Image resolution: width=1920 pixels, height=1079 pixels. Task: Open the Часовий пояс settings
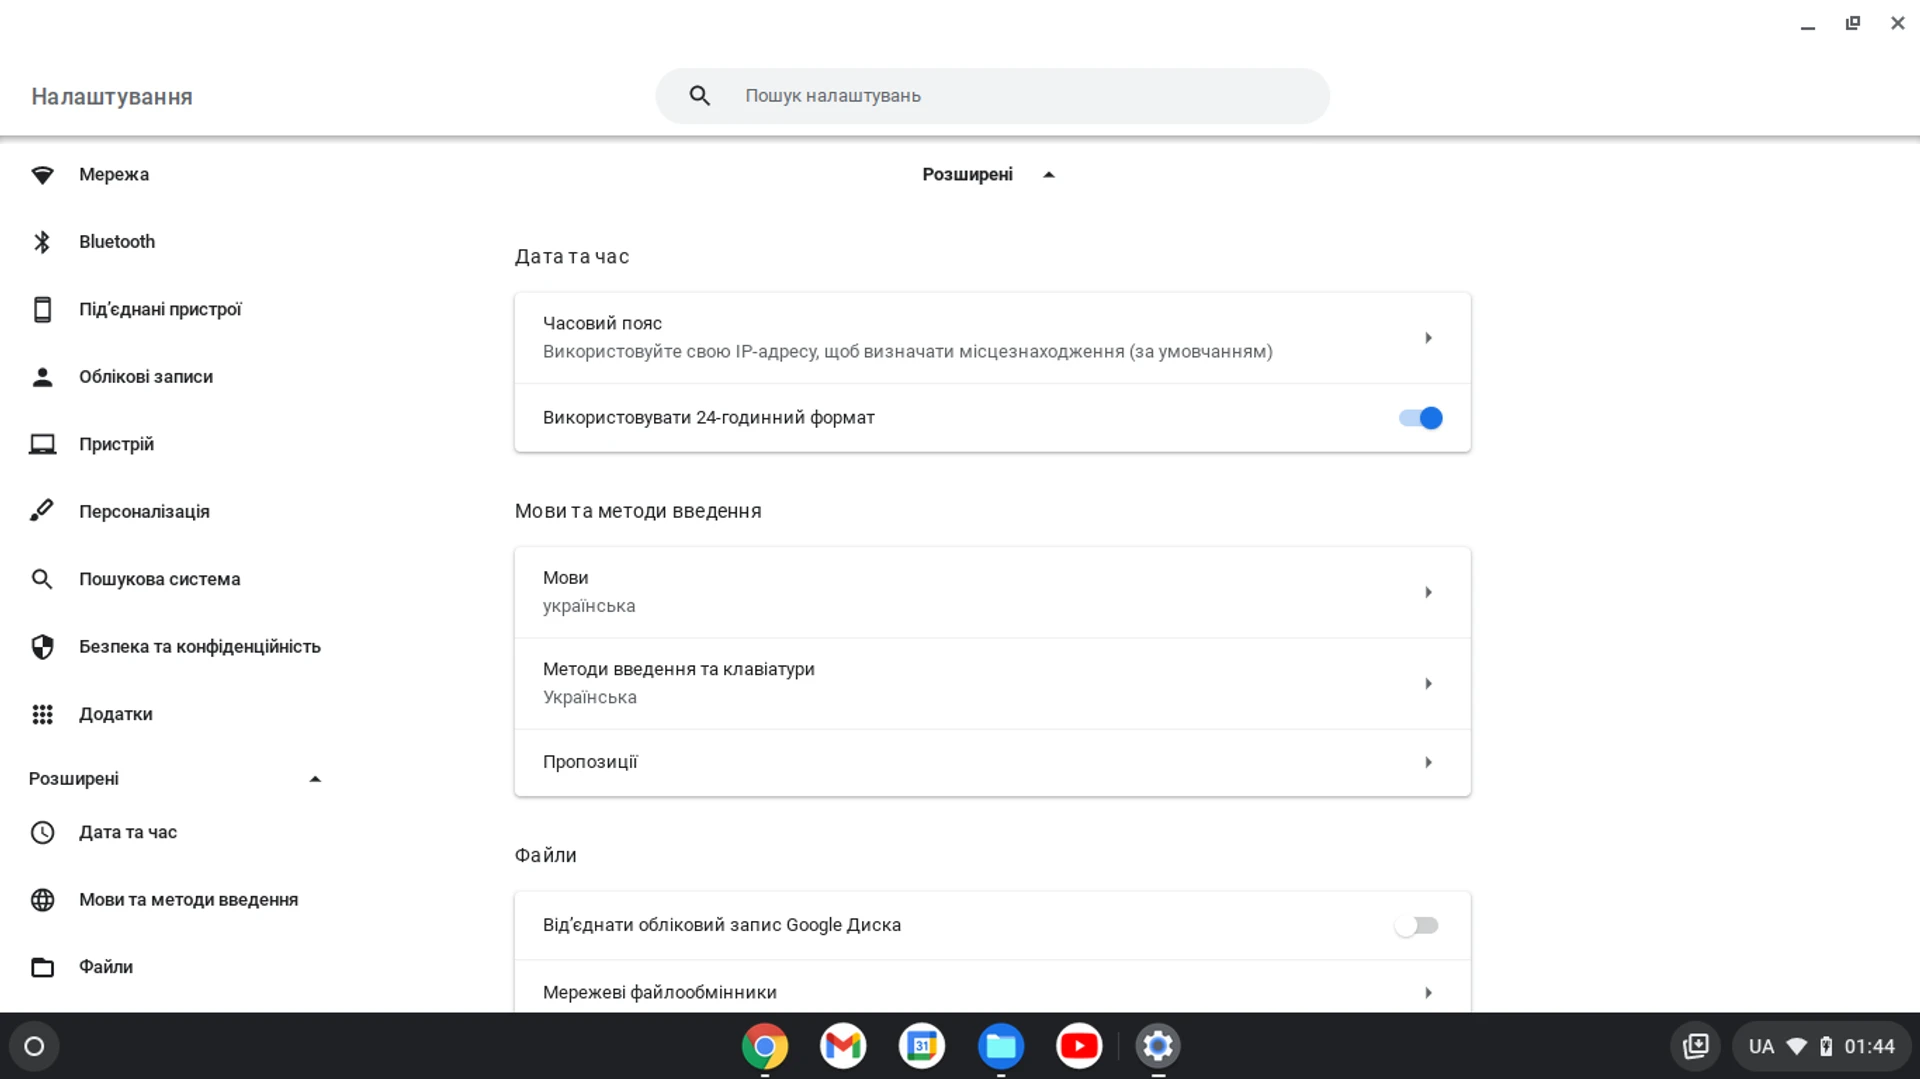[991, 337]
